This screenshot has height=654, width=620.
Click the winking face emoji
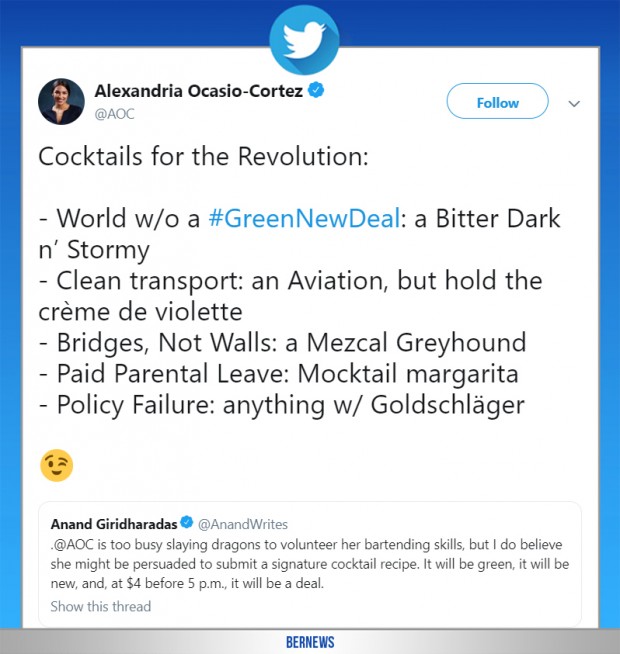[56, 466]
